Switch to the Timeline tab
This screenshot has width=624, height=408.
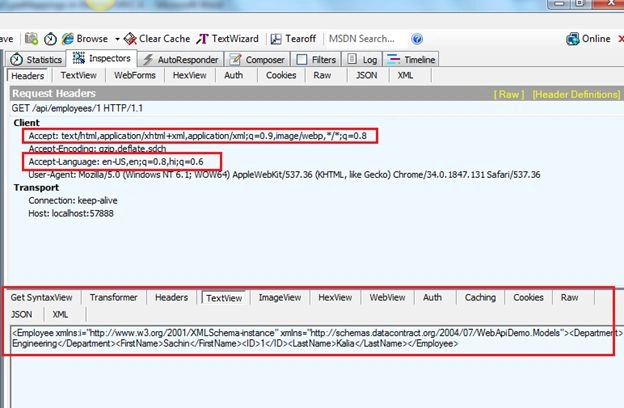point(411,59)
